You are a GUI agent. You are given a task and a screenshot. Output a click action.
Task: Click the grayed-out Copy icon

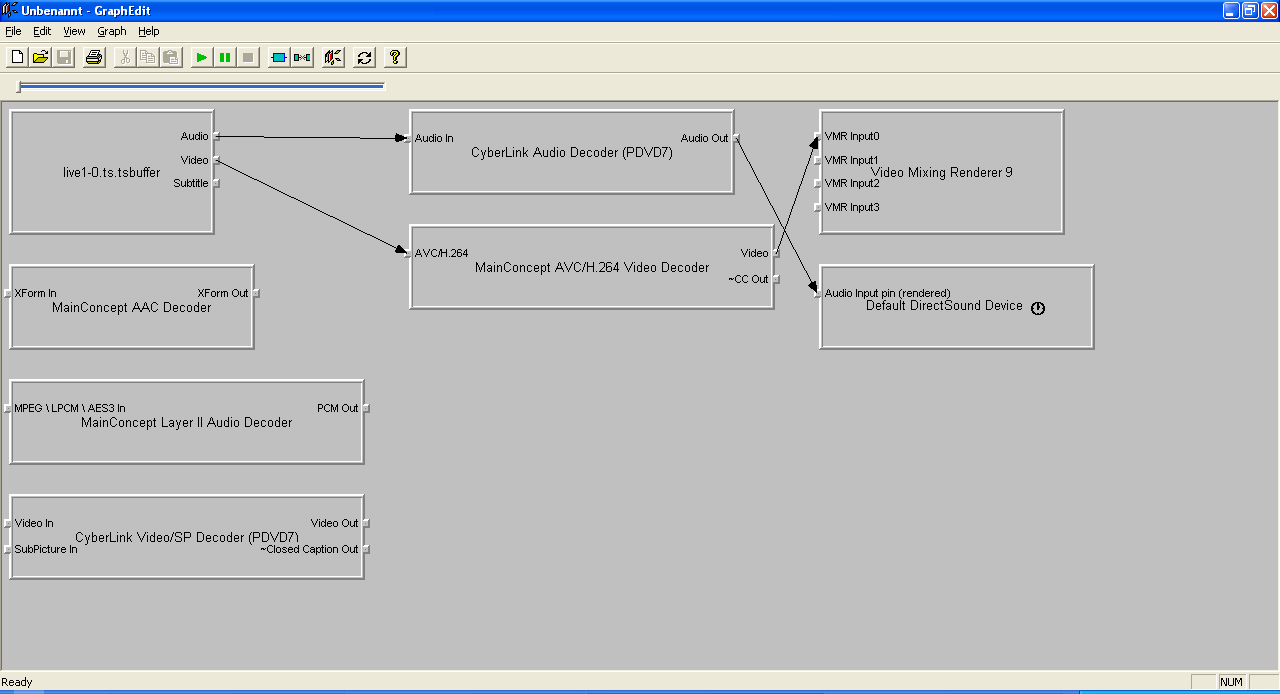point(148,57)
